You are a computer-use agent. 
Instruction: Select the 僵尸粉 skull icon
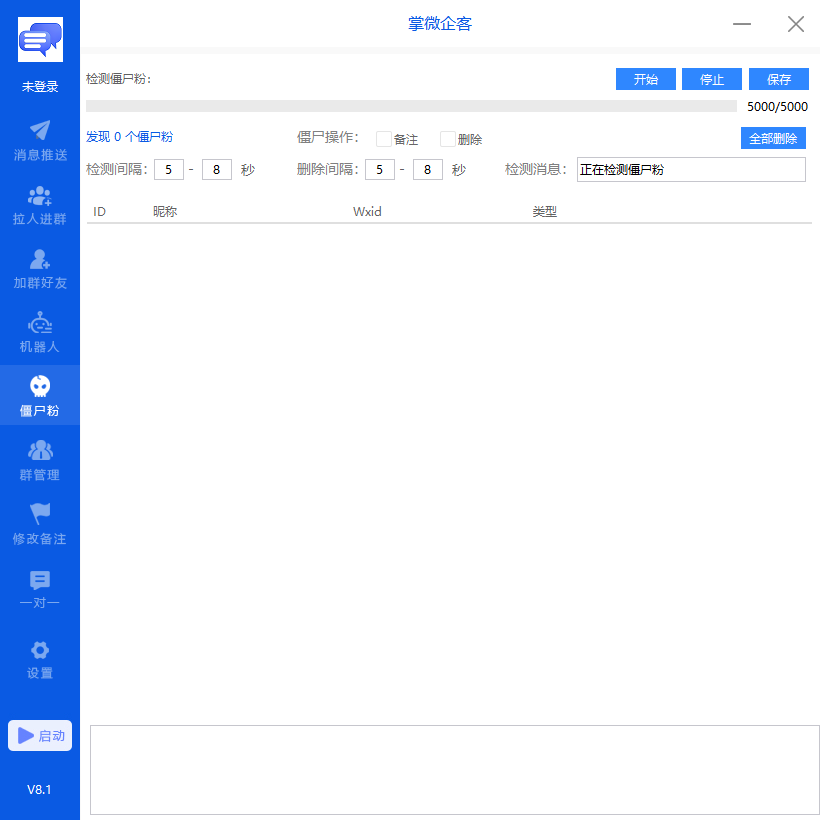(x=40, y=387)
